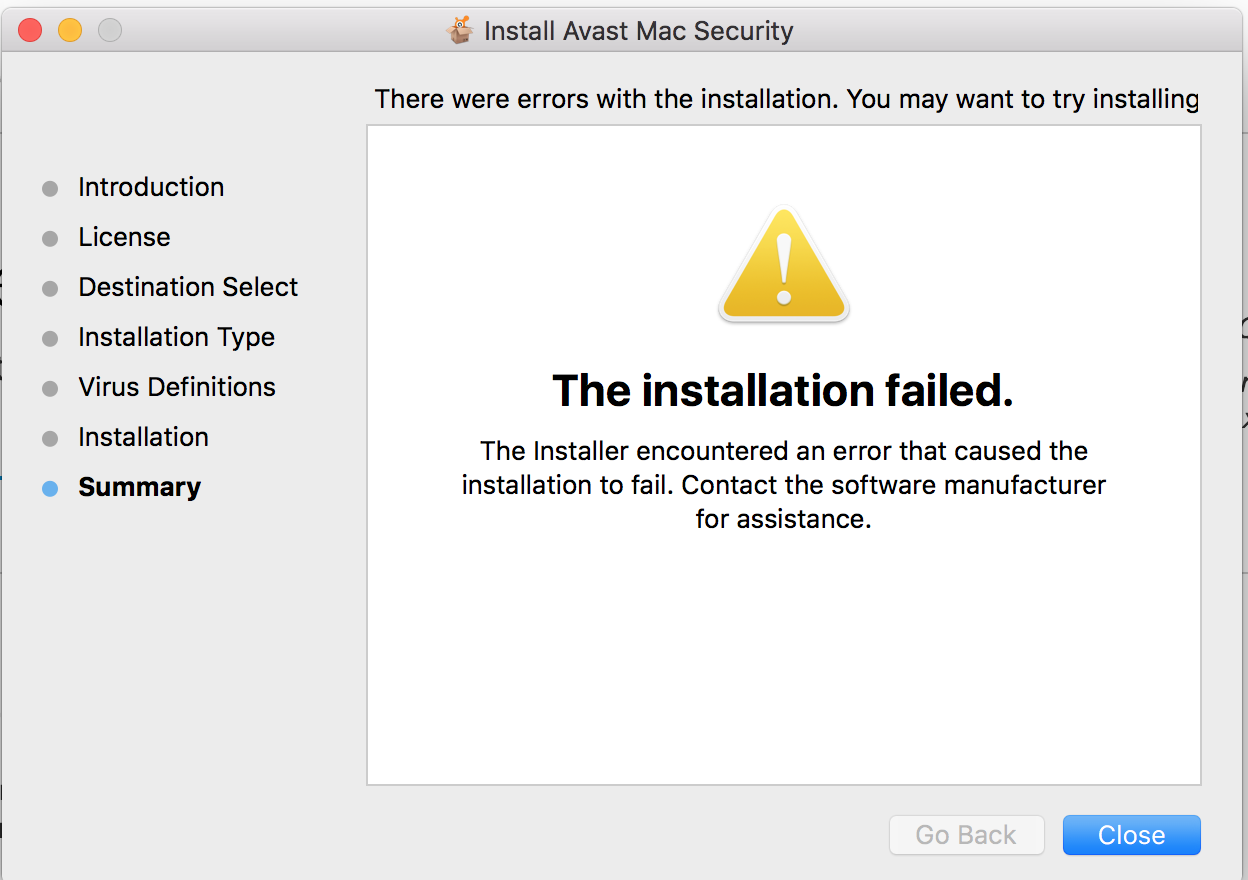Viewport: 1248px width, 880px height.
Task: Click the Avast installer package icon in title bar
Action: pyautogui.click(x=460, y=31)
